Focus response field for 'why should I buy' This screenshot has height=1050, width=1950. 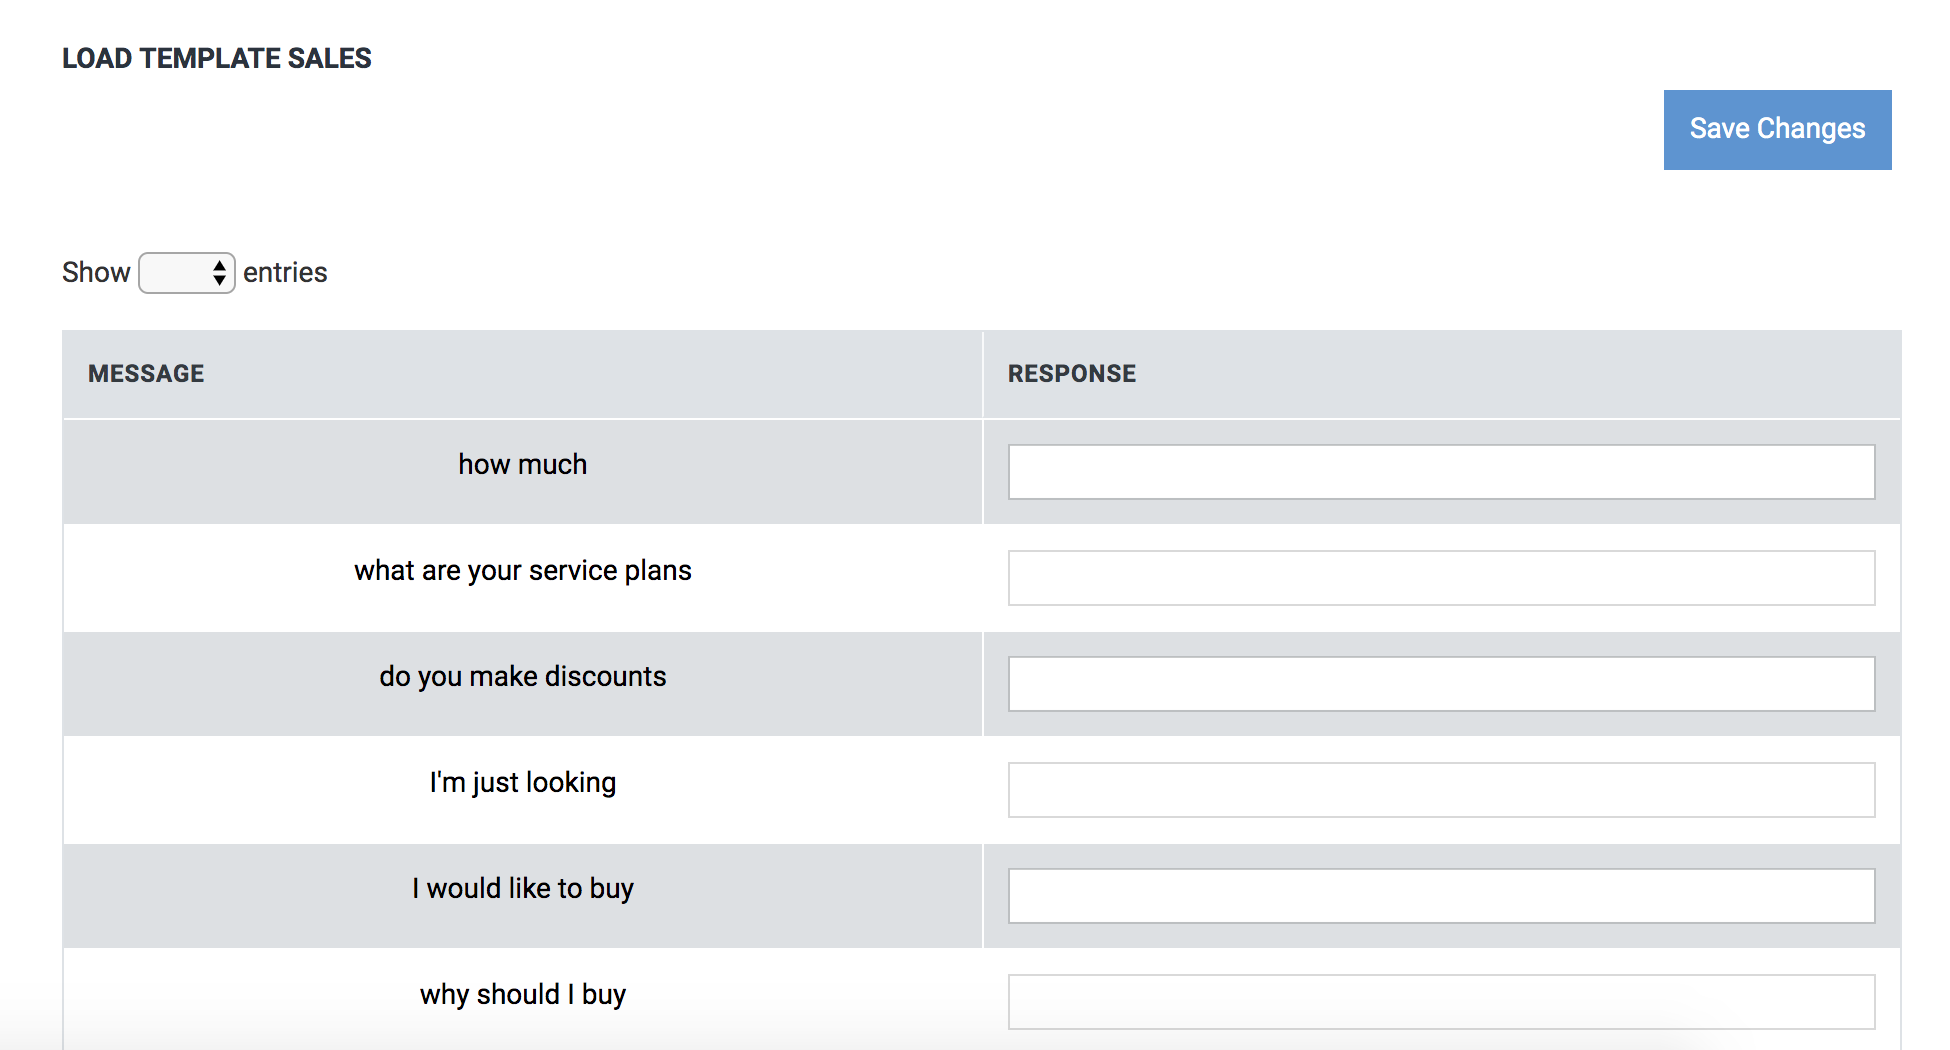[x=1441, y=1002]
